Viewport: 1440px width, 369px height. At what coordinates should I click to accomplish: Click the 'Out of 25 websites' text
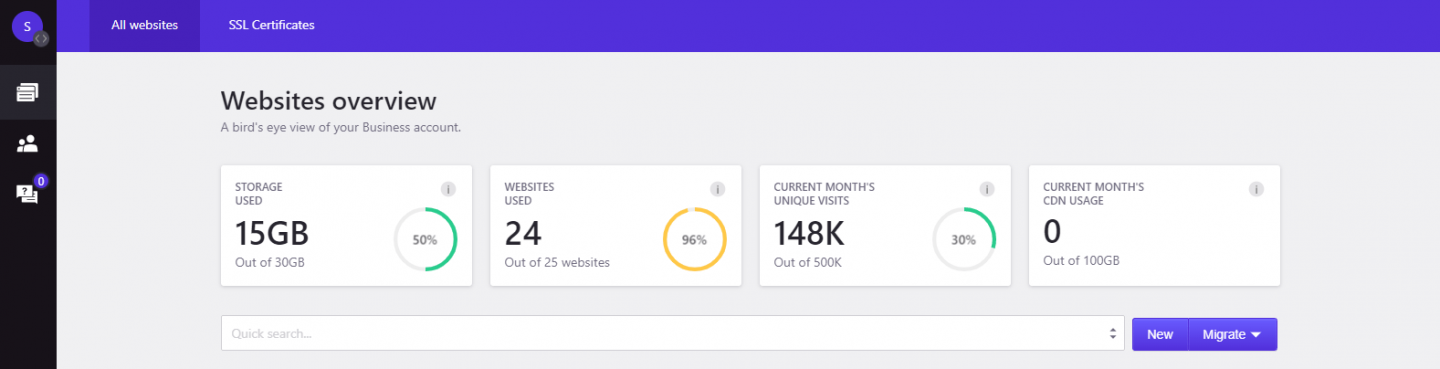click(x=557, y=262)
